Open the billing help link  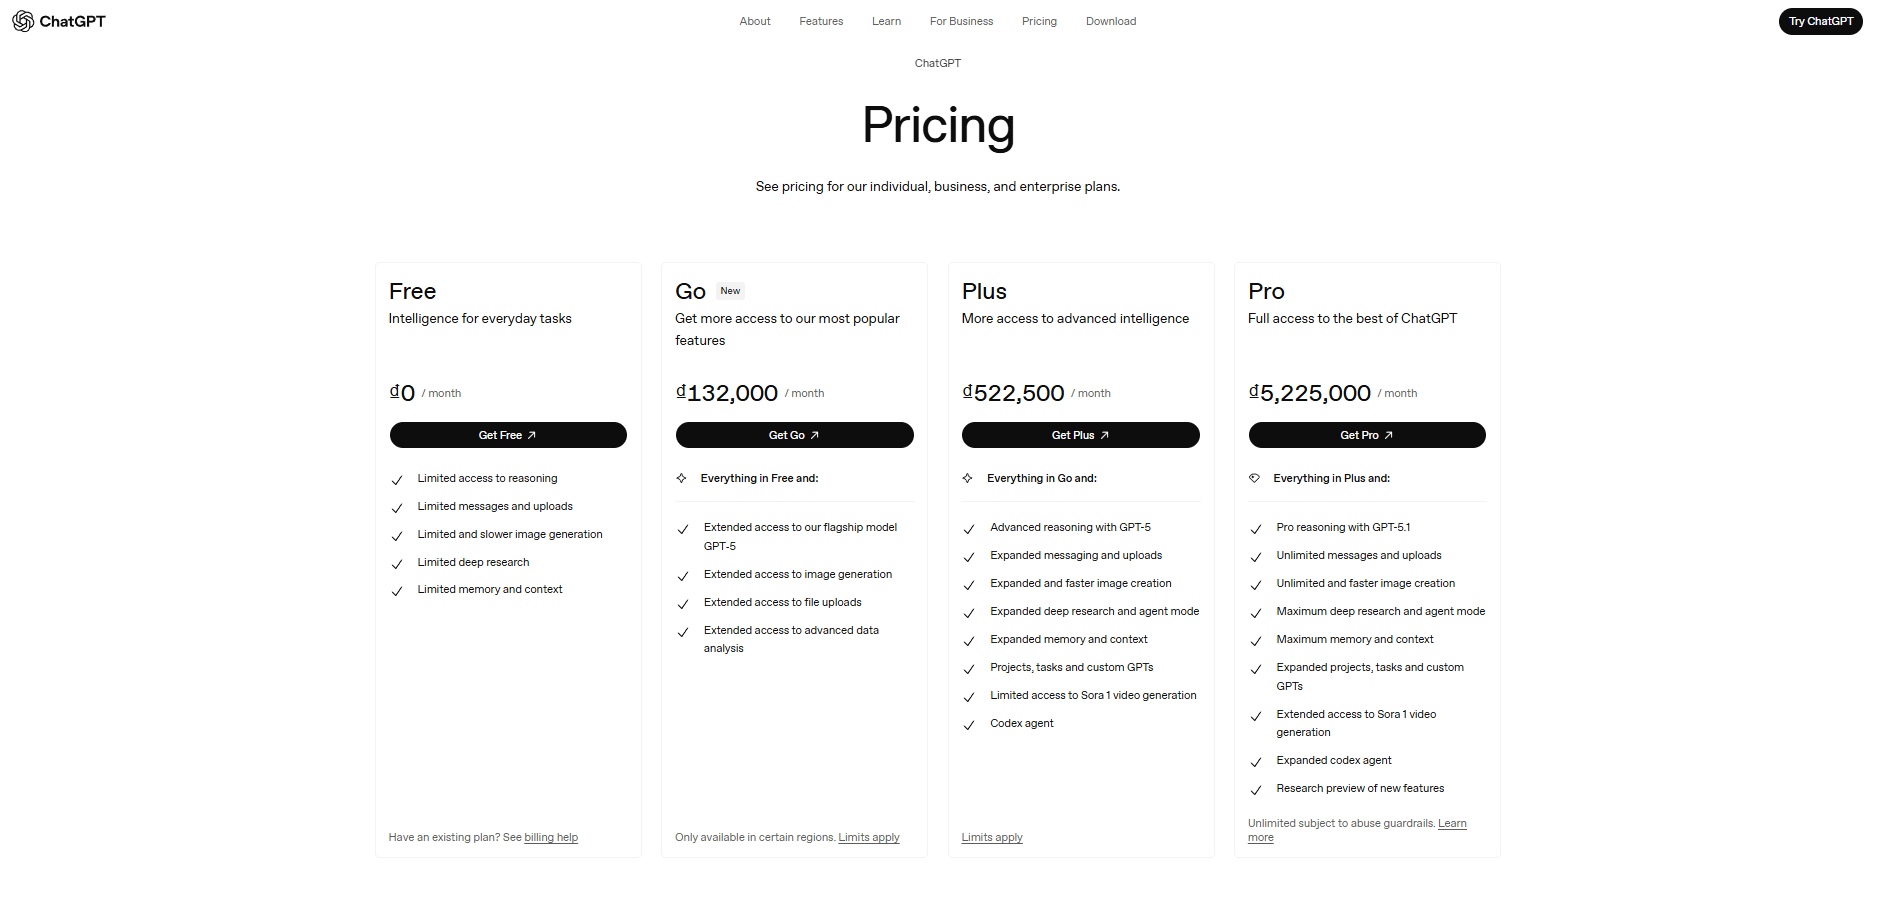(551, 837)
